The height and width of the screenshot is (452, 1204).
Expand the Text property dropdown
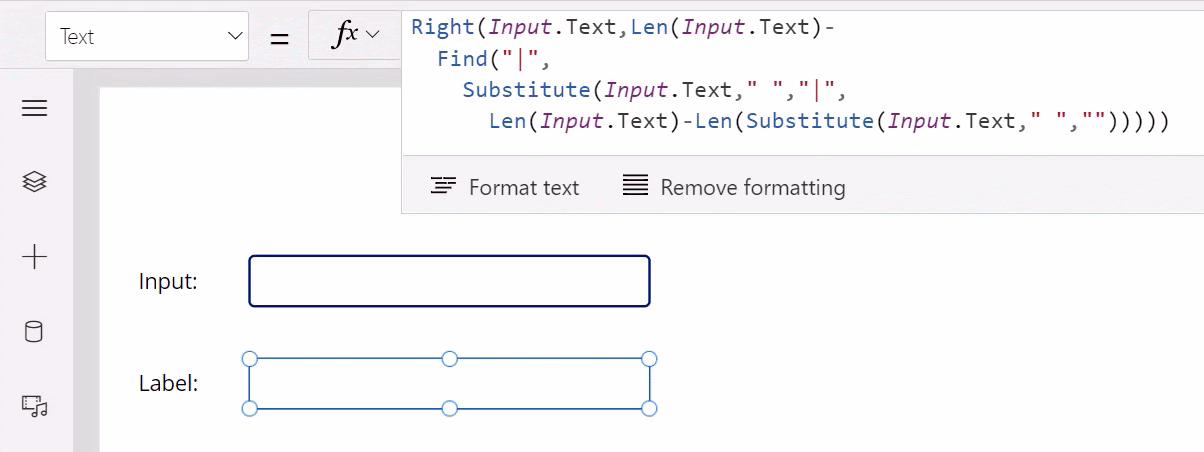click(236, 37)
